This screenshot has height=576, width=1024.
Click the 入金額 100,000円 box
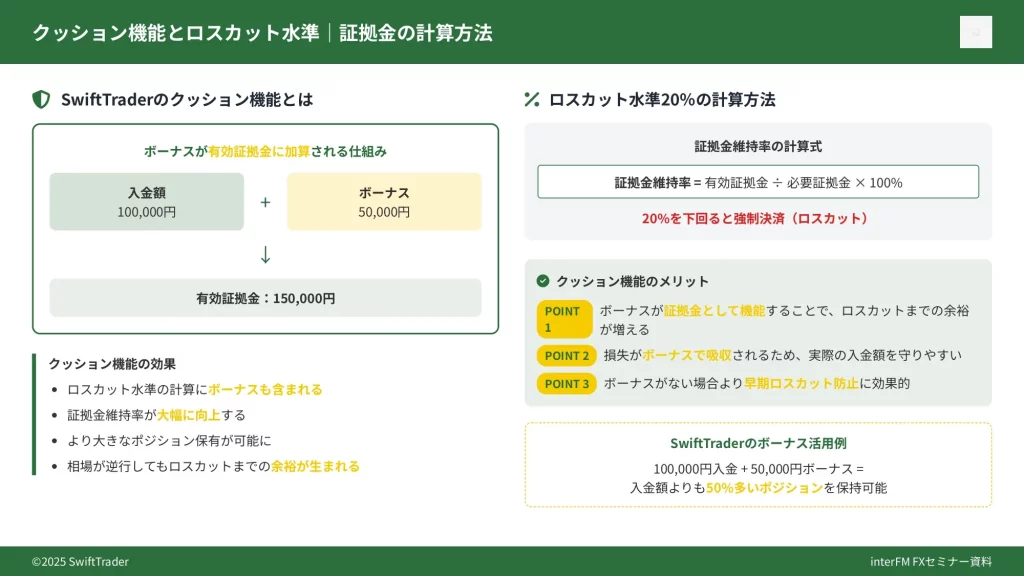(146, 202)
